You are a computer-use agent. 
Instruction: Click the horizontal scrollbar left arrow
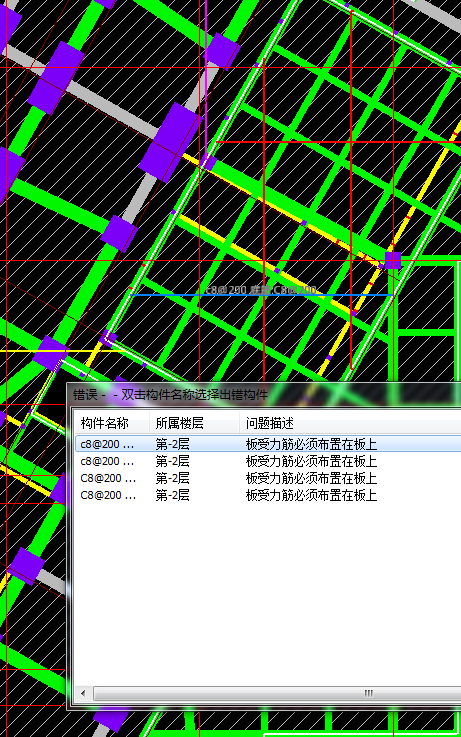click(x=84, y=693)
